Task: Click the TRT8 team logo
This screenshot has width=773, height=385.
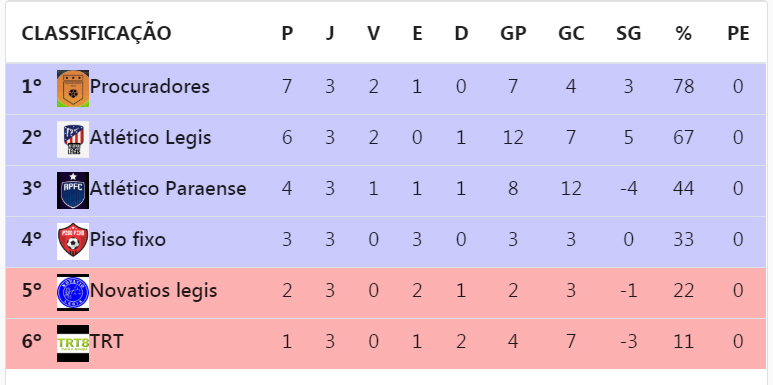Action: pos(73,343)
